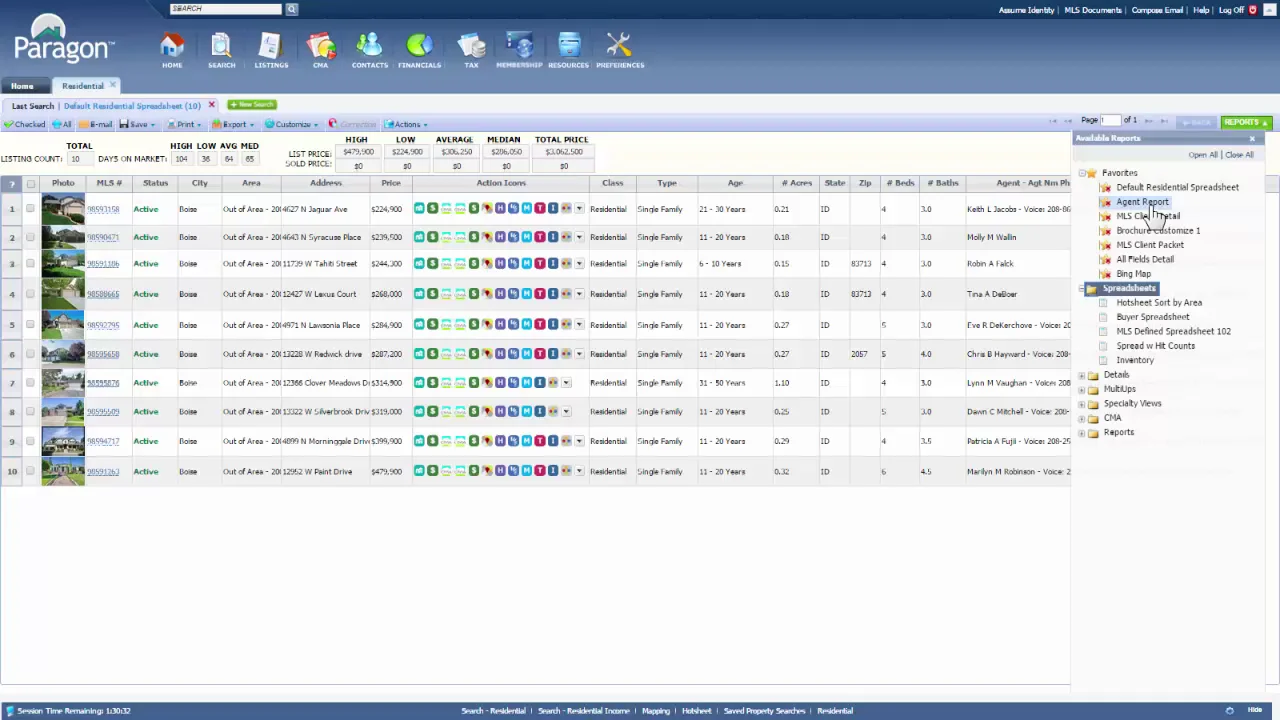
Task: Open MLS number link for 4627 N Jaguar Ave
Action: point(102,209)
